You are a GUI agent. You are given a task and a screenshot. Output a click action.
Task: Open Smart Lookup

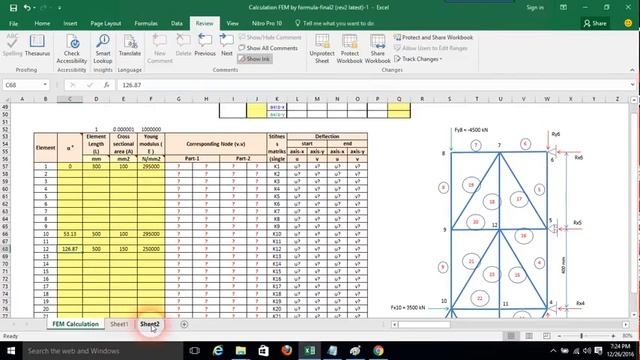[x=103, y=49]
